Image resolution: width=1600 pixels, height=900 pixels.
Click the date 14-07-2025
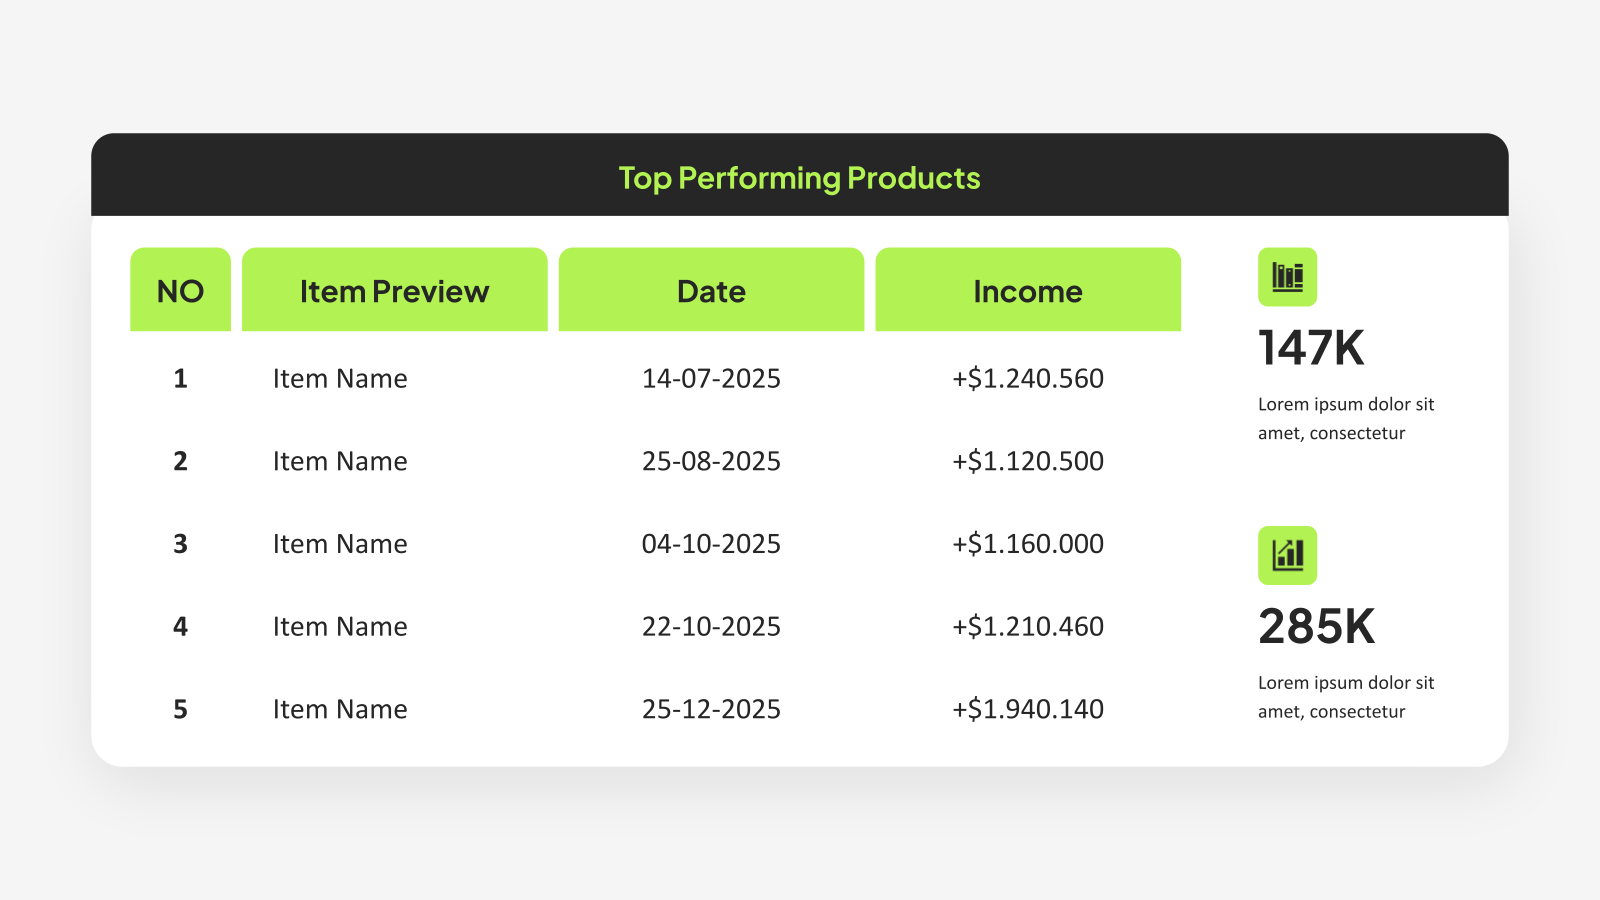click(x=711, y=378)
